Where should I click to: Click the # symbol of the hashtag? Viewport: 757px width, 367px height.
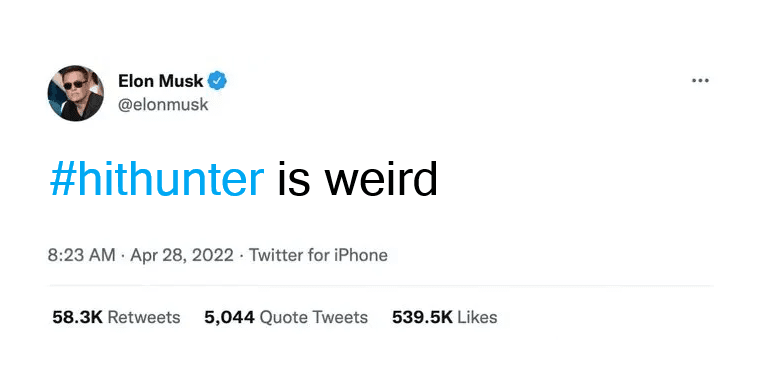[x=62, y=179]
